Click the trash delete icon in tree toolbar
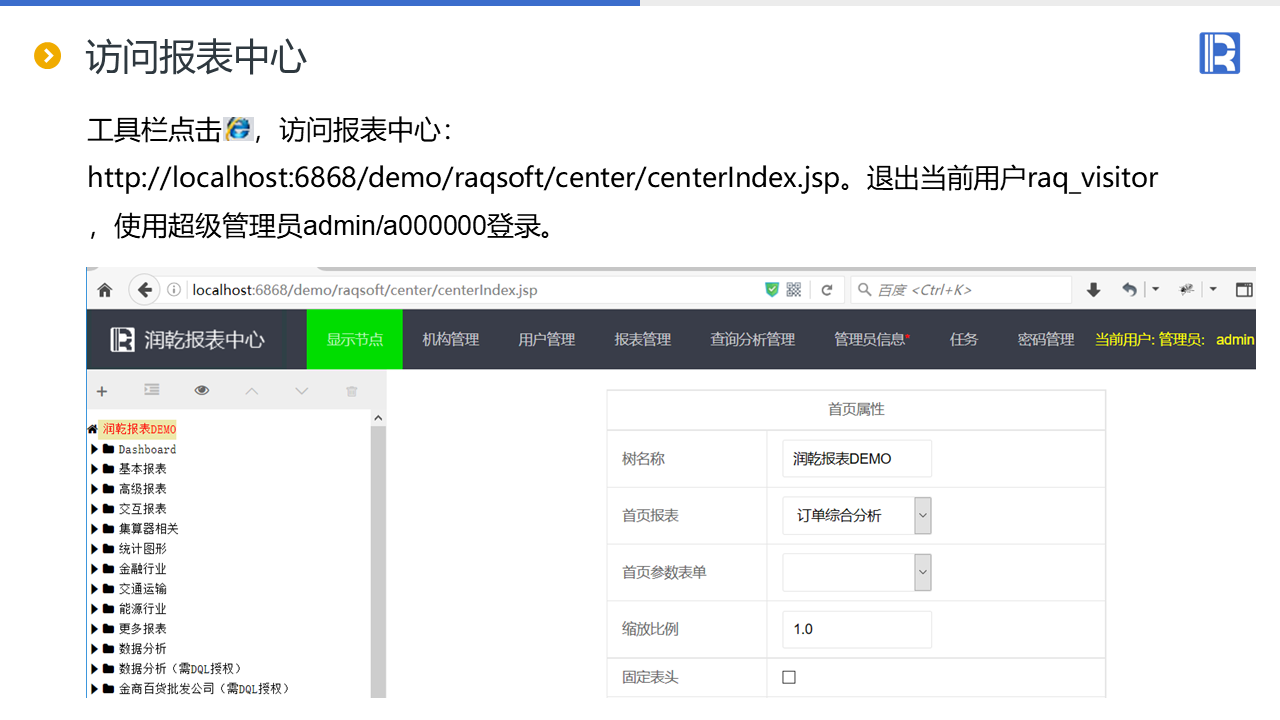1280x720 pixels. [351, 391]
